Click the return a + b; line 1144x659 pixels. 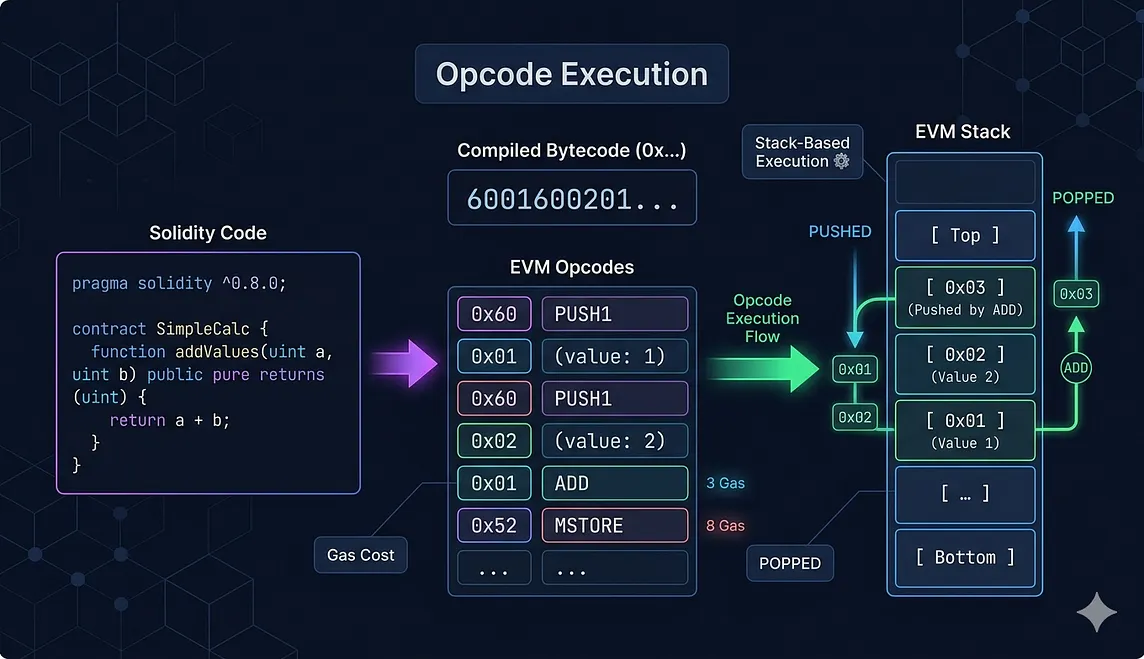tap(169, 420)
